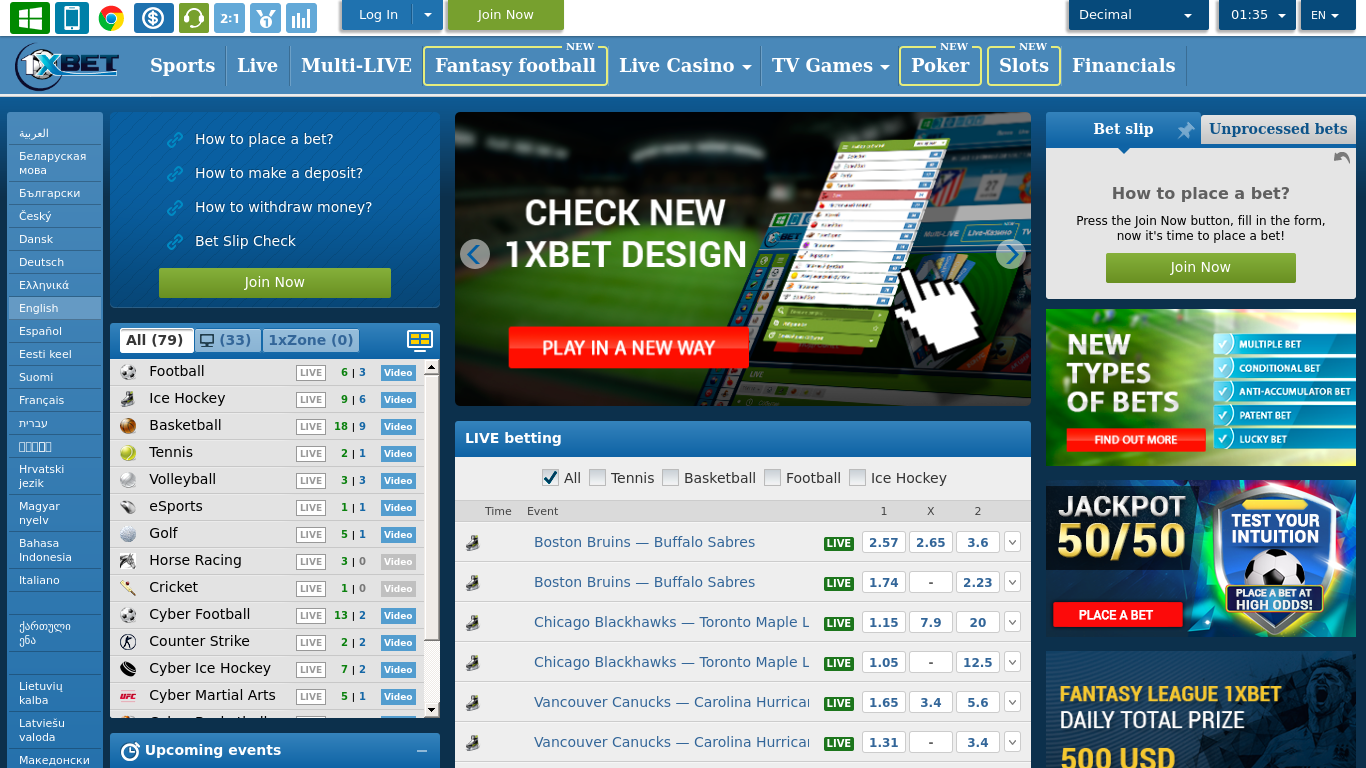Pin the bet slip with pushpin icon
Screen dimensions: 1366x768
click(x=1186, y=130)
